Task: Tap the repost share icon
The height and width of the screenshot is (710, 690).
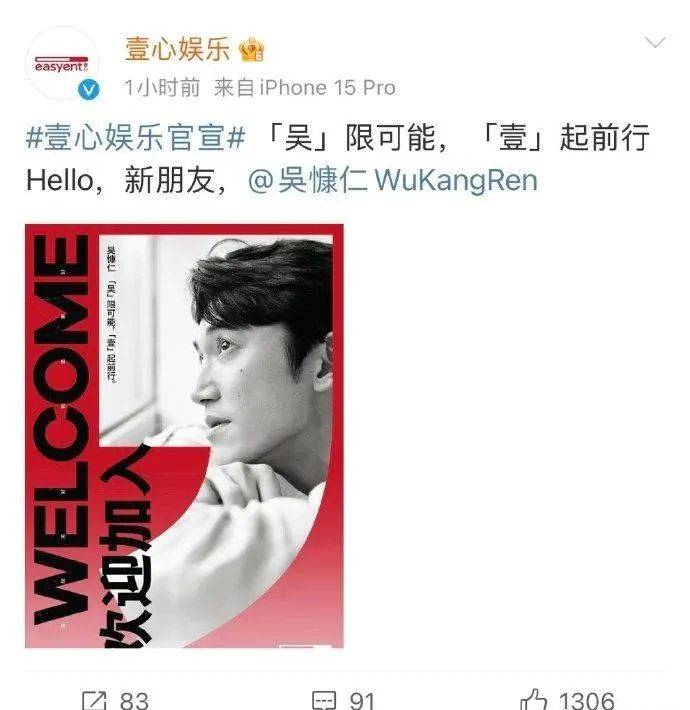Action: click(x=94, y=700)
